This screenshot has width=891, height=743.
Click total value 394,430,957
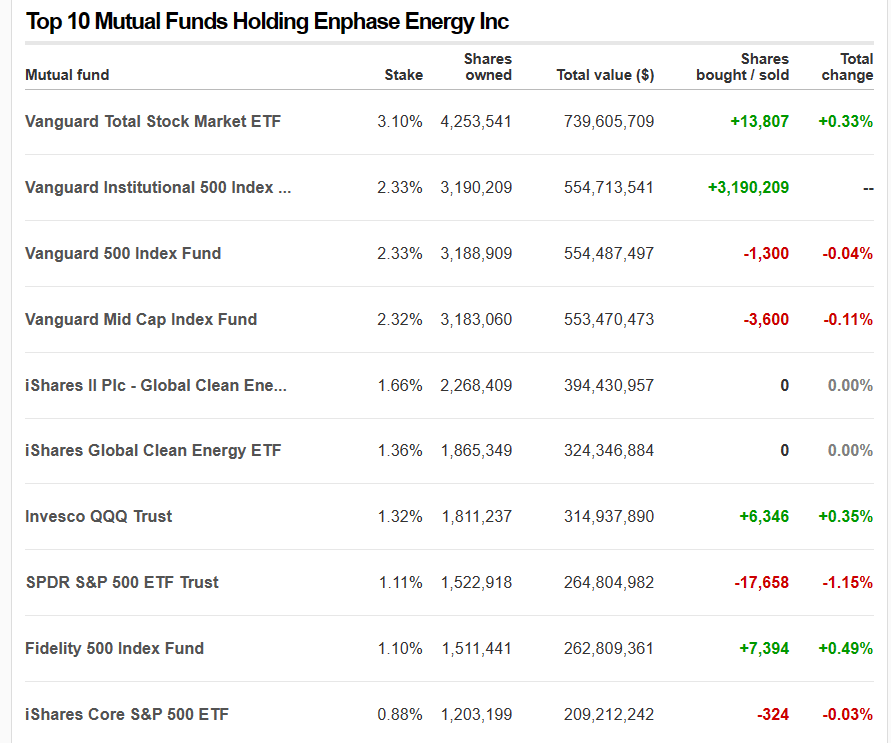tap(609, 385)
